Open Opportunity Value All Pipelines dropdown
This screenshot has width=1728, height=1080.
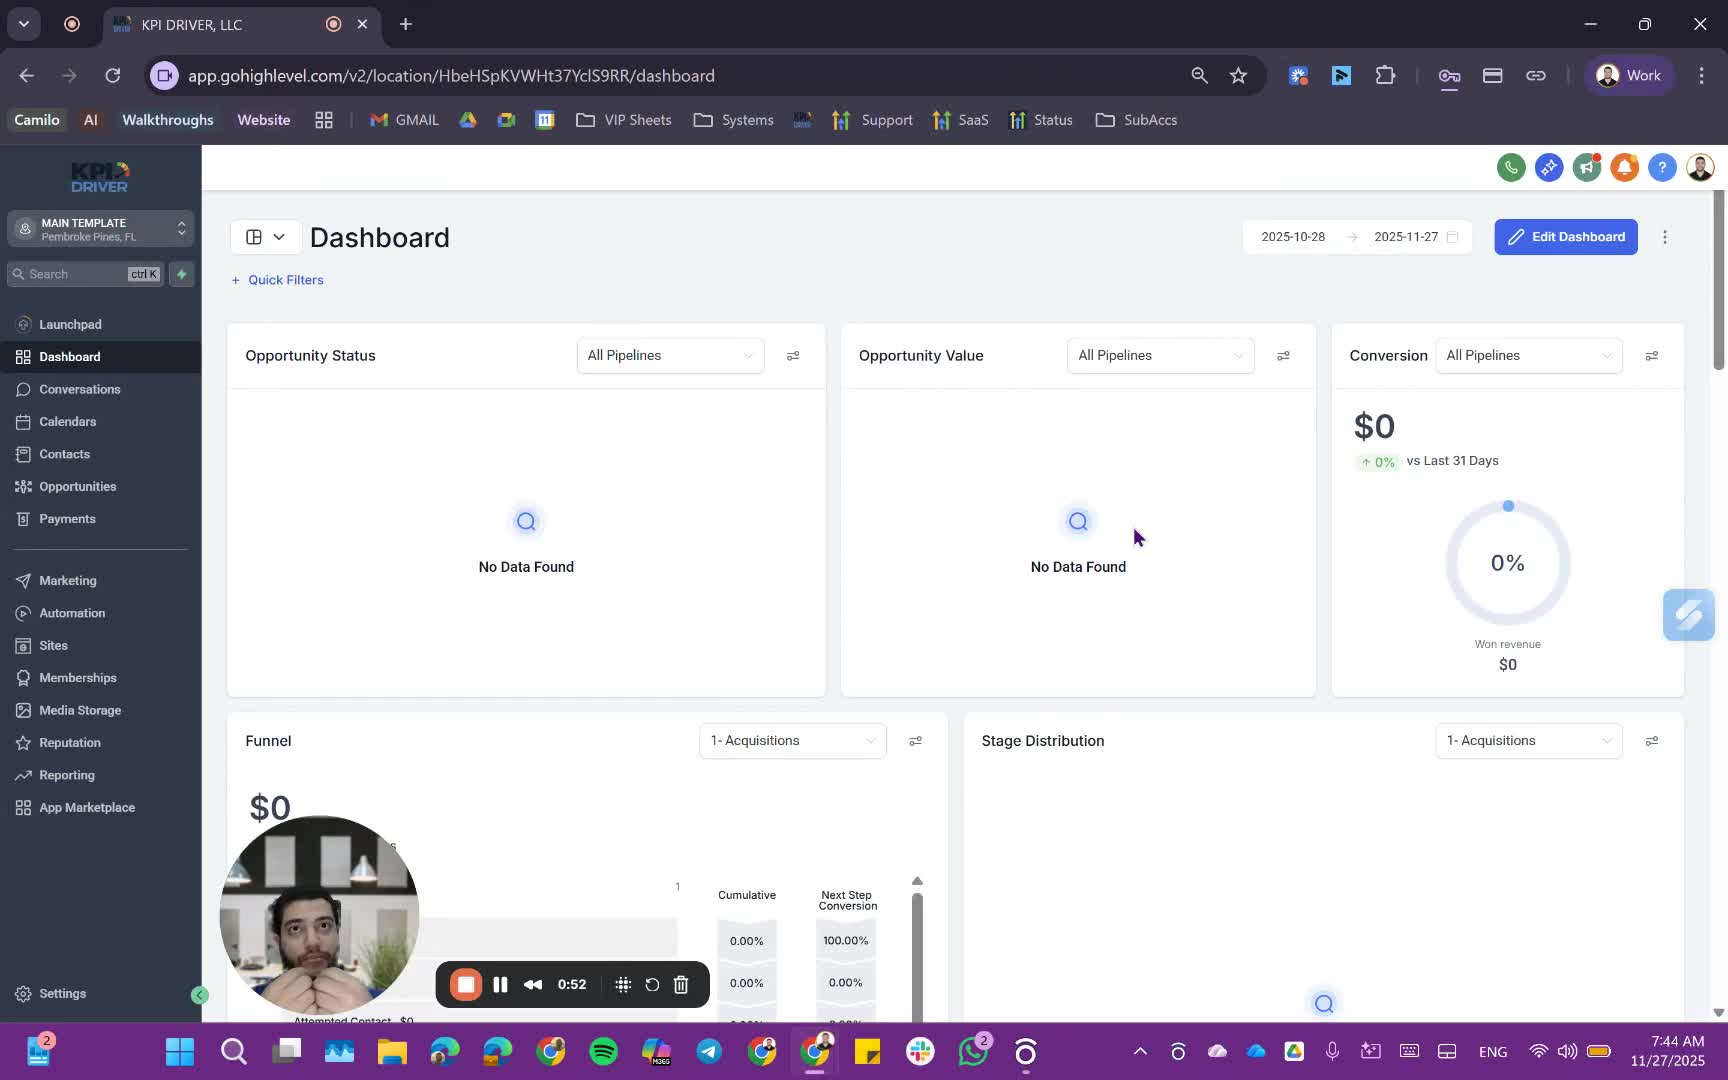pyautogui.click(x=1160, y=356)
